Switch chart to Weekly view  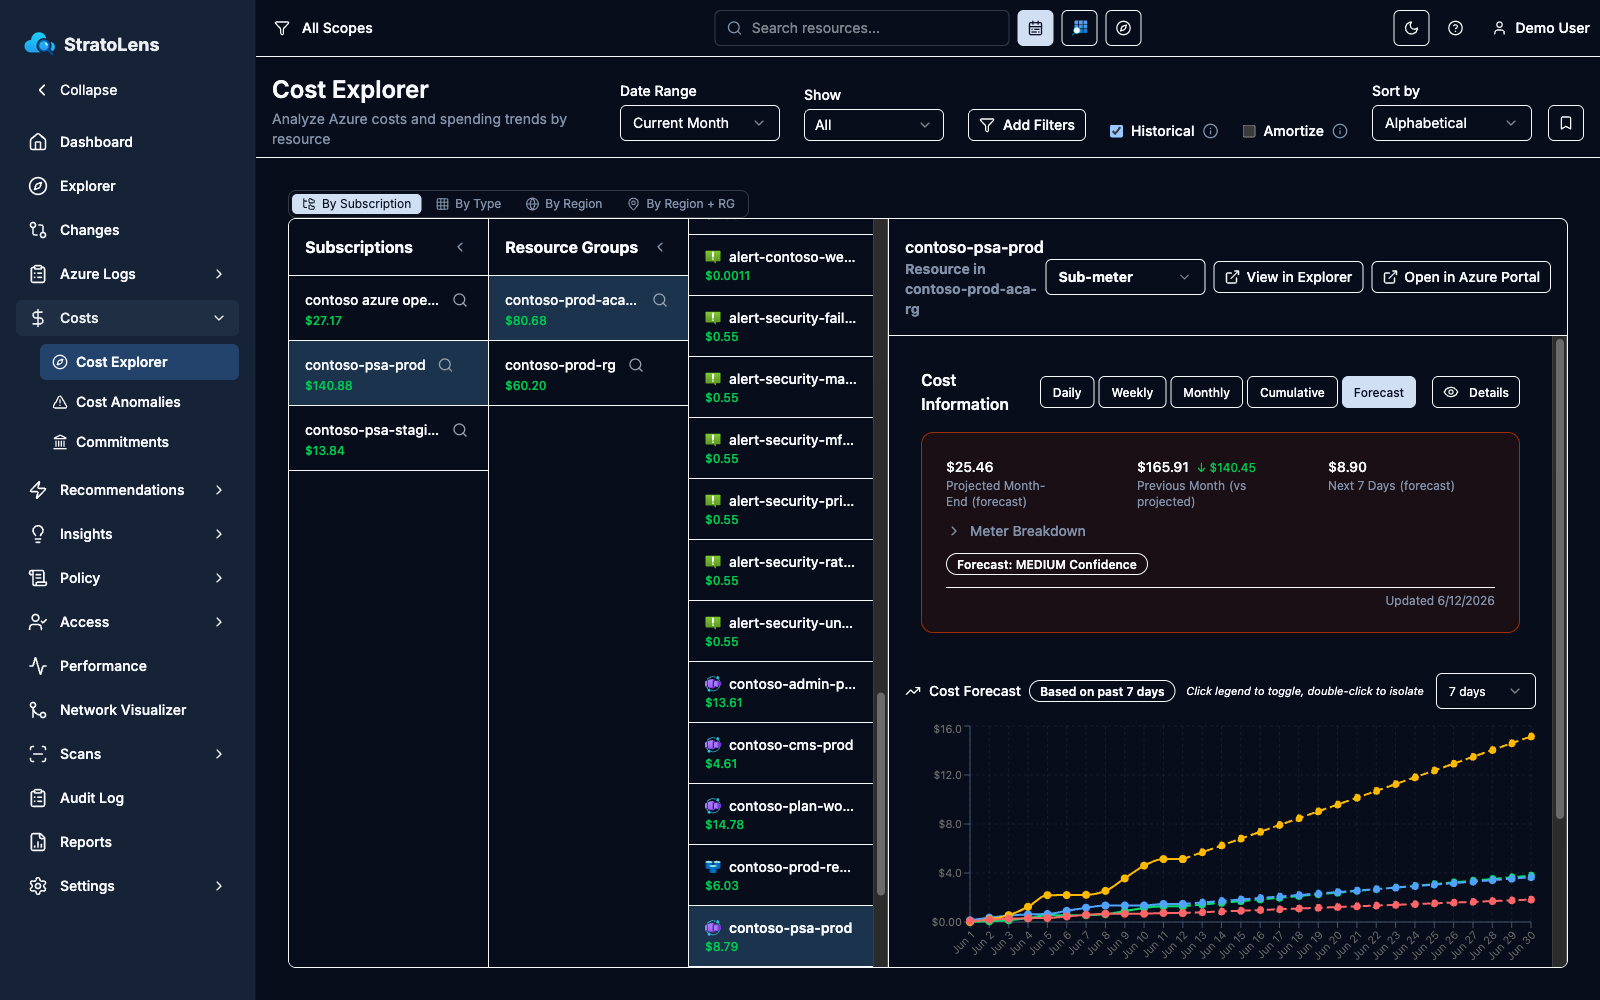point(1132,392)
